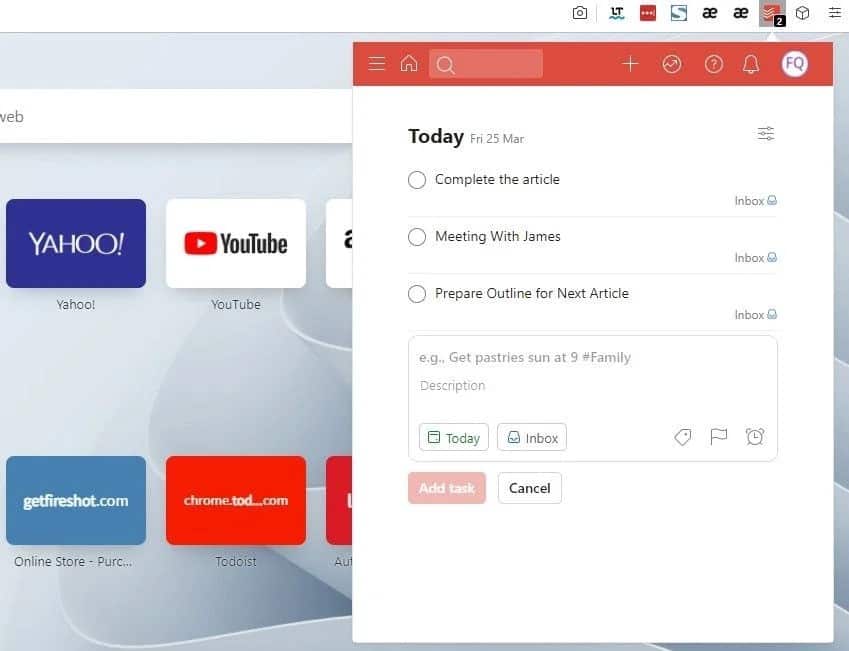Open the extensions cube icon

802,12
